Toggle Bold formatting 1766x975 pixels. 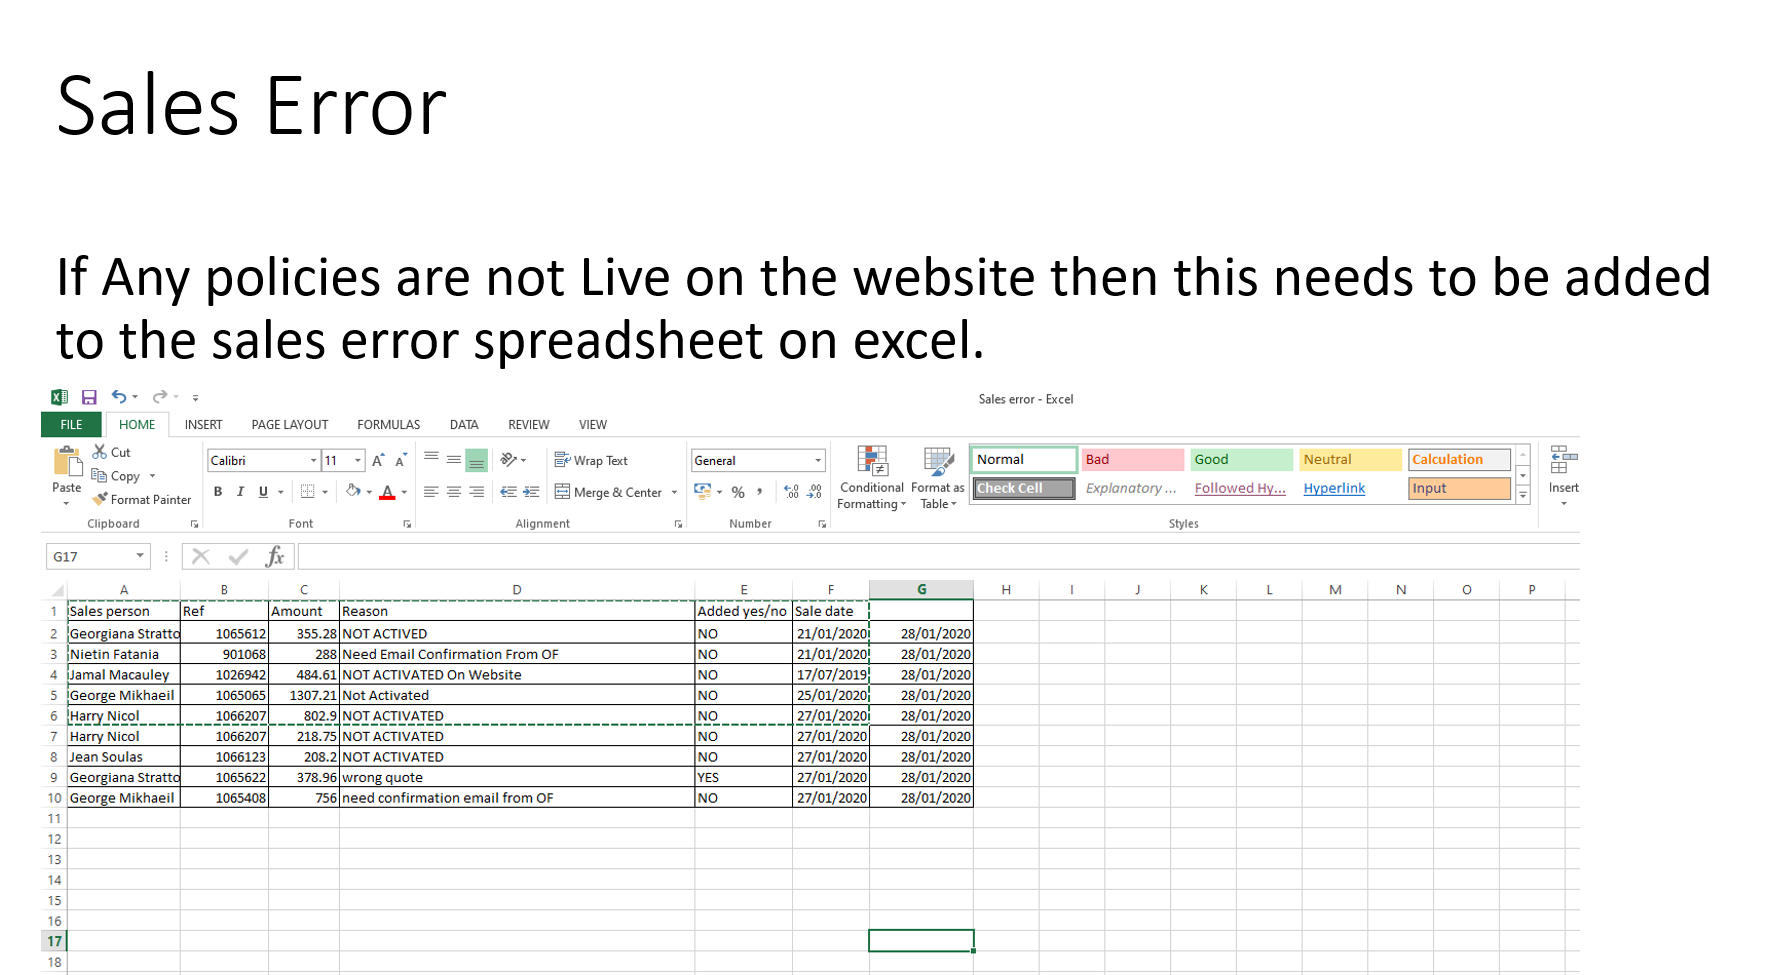(218, 492)
